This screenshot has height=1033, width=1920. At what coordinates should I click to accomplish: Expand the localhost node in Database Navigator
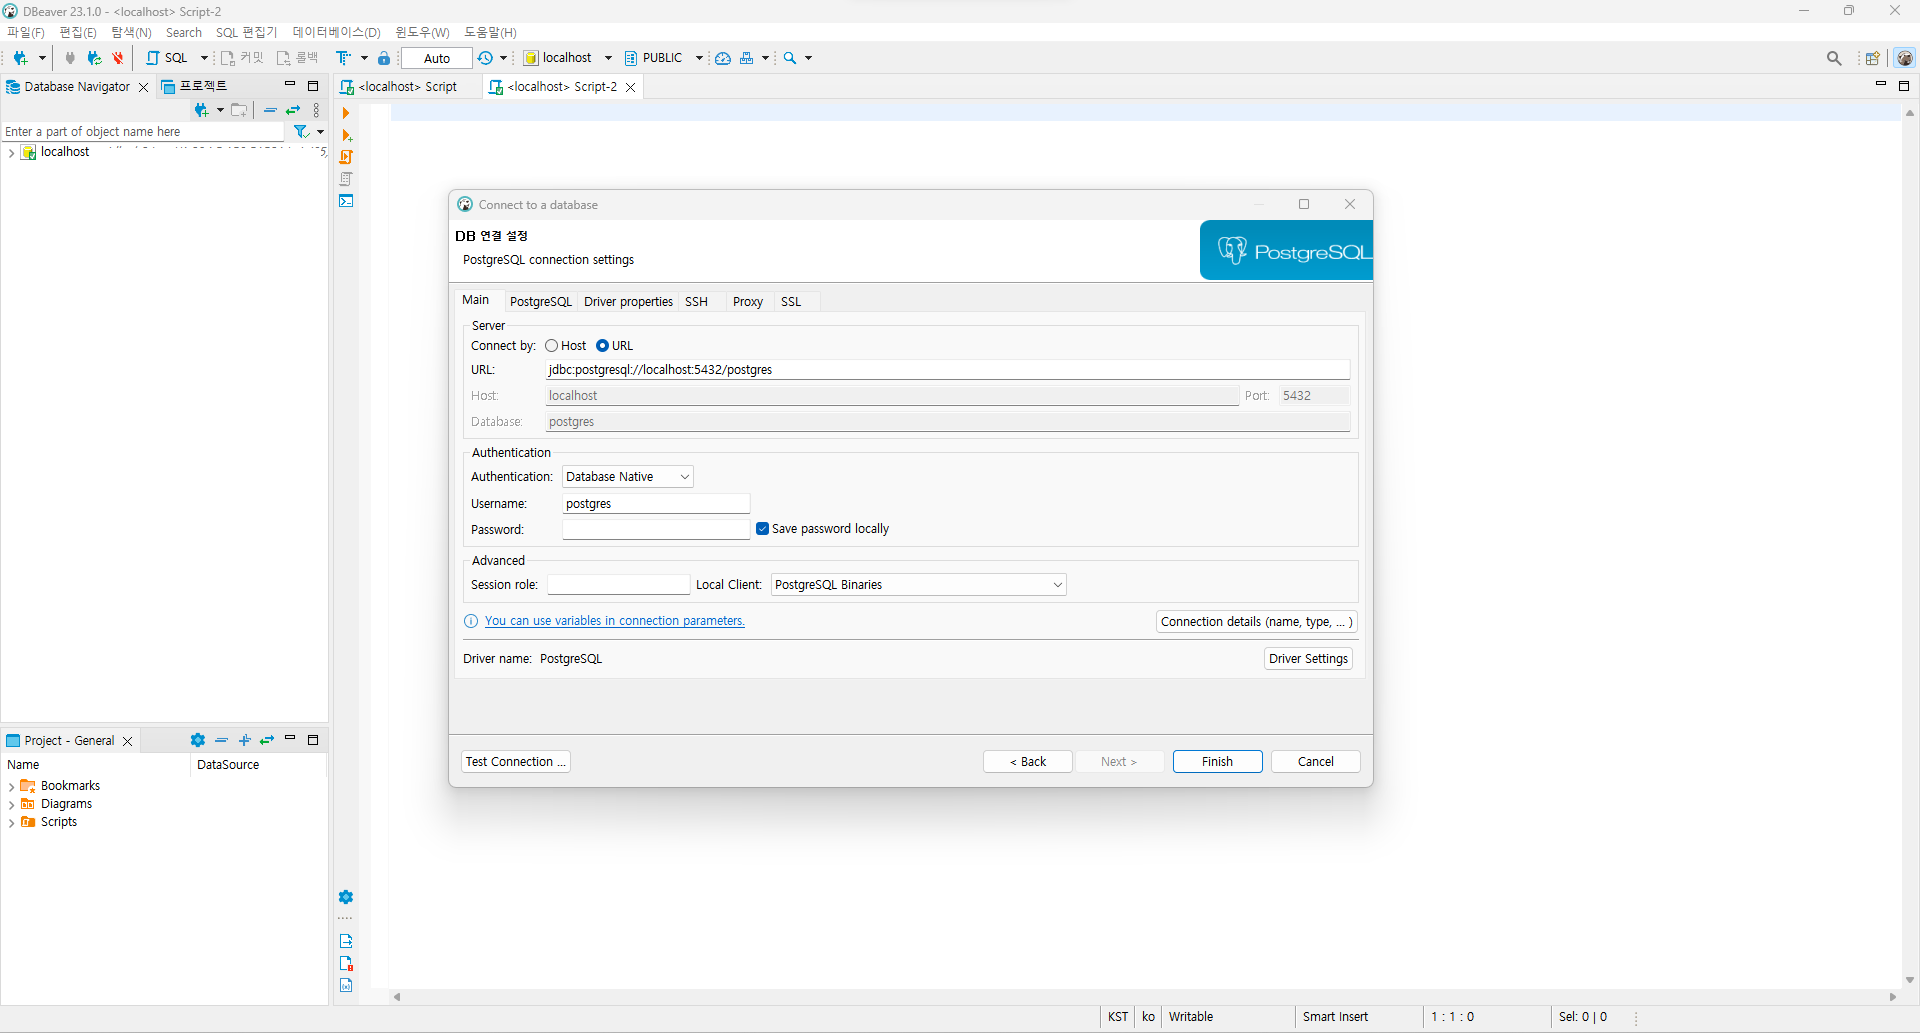point(11,153)
